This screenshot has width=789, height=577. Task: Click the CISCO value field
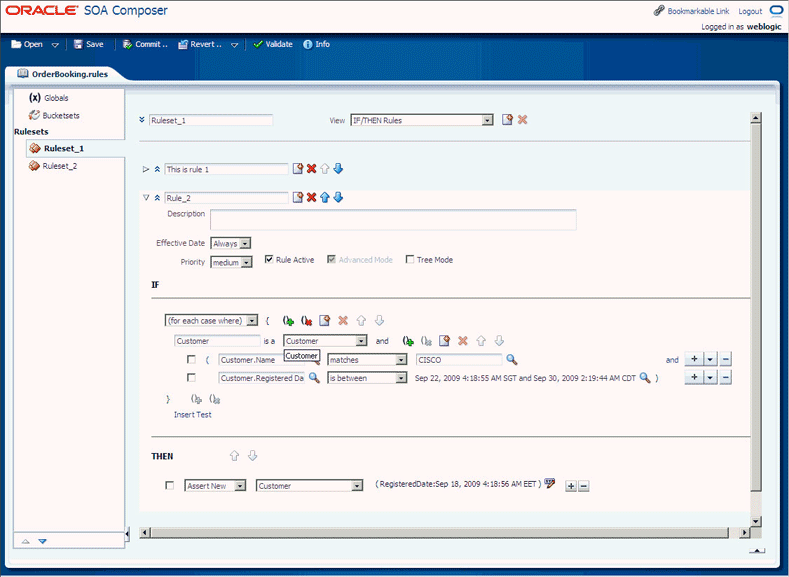pyautogui.click(x=459, y=360)
